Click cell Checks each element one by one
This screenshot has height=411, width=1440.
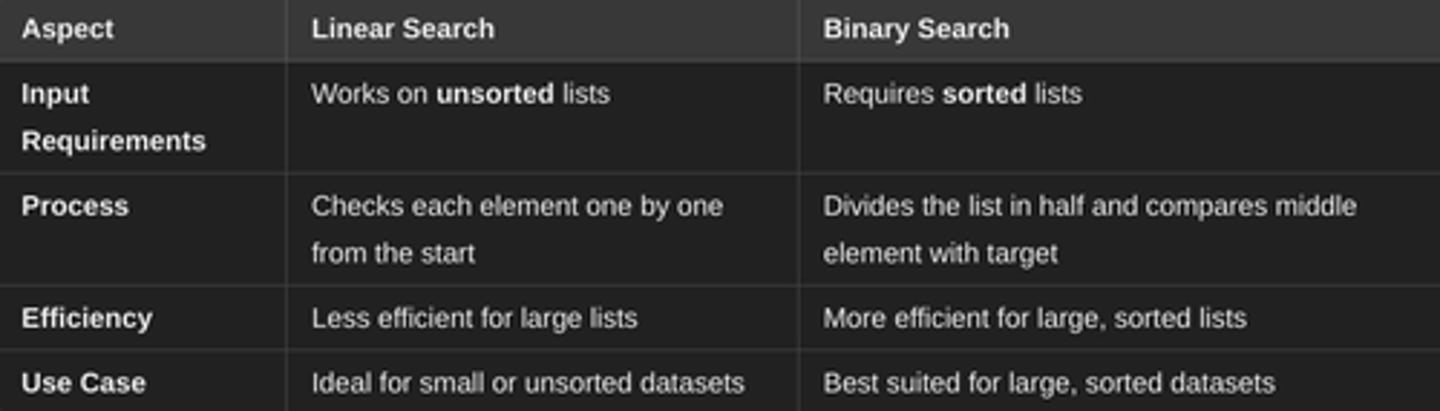(517, 206)
